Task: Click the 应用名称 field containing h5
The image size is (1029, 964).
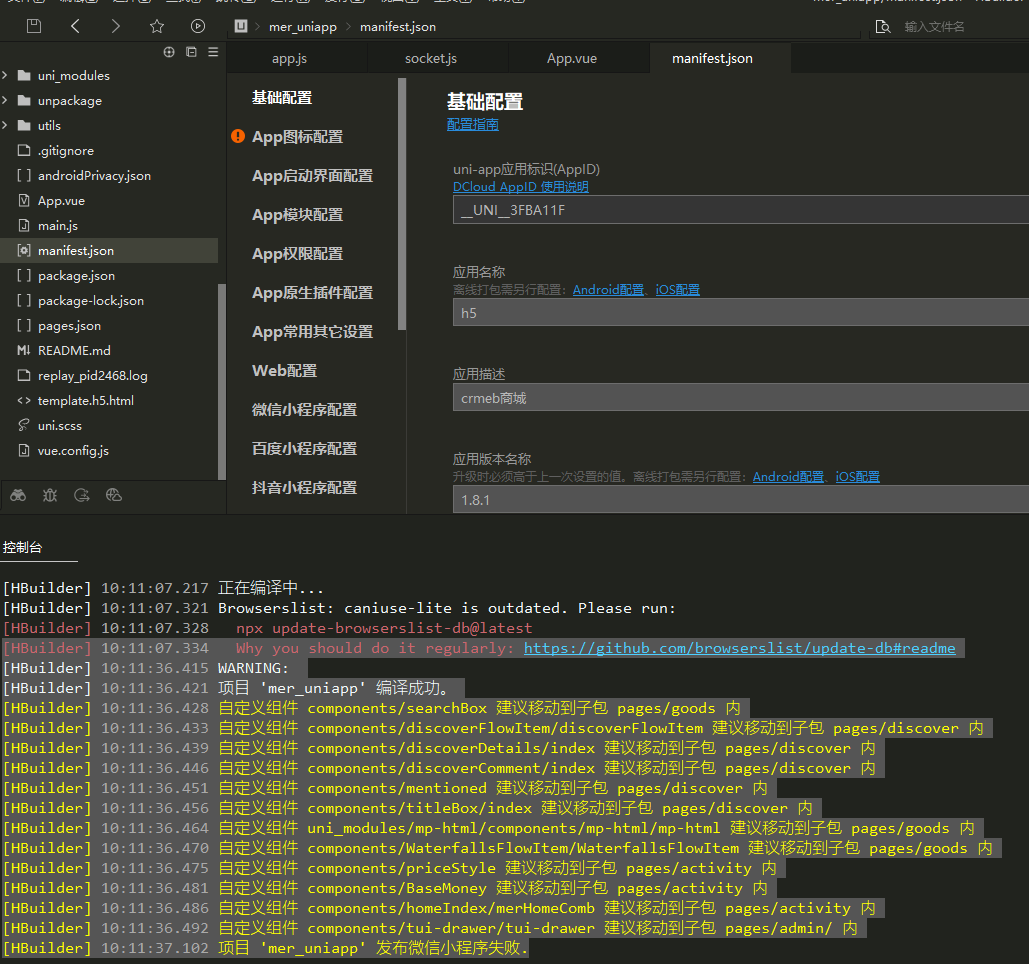Action: tap(741, 313)
